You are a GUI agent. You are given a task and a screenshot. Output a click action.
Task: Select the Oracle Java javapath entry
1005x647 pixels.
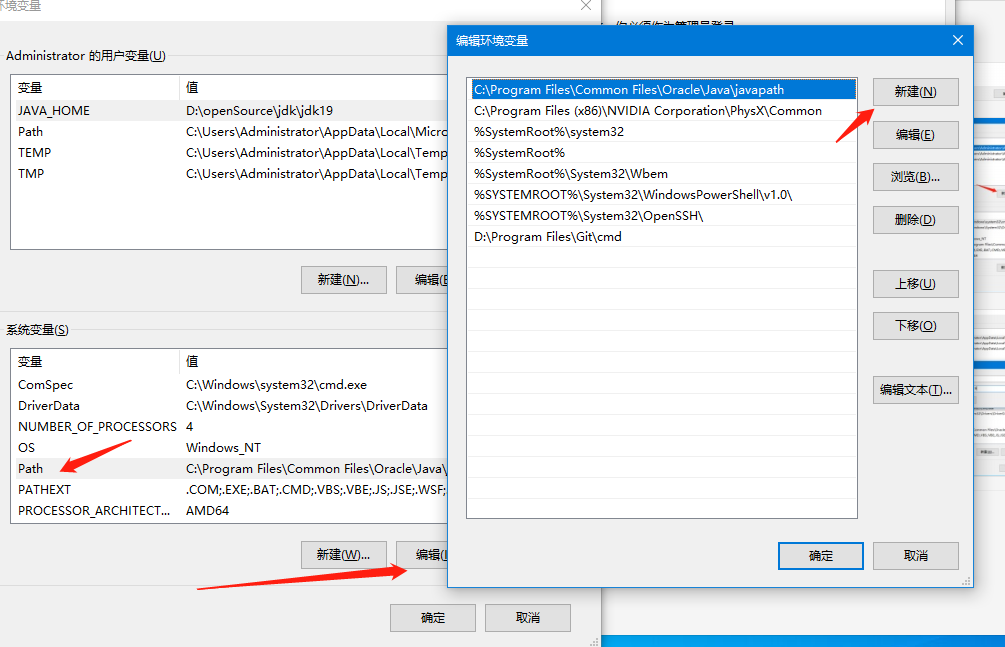click(628, 90)
